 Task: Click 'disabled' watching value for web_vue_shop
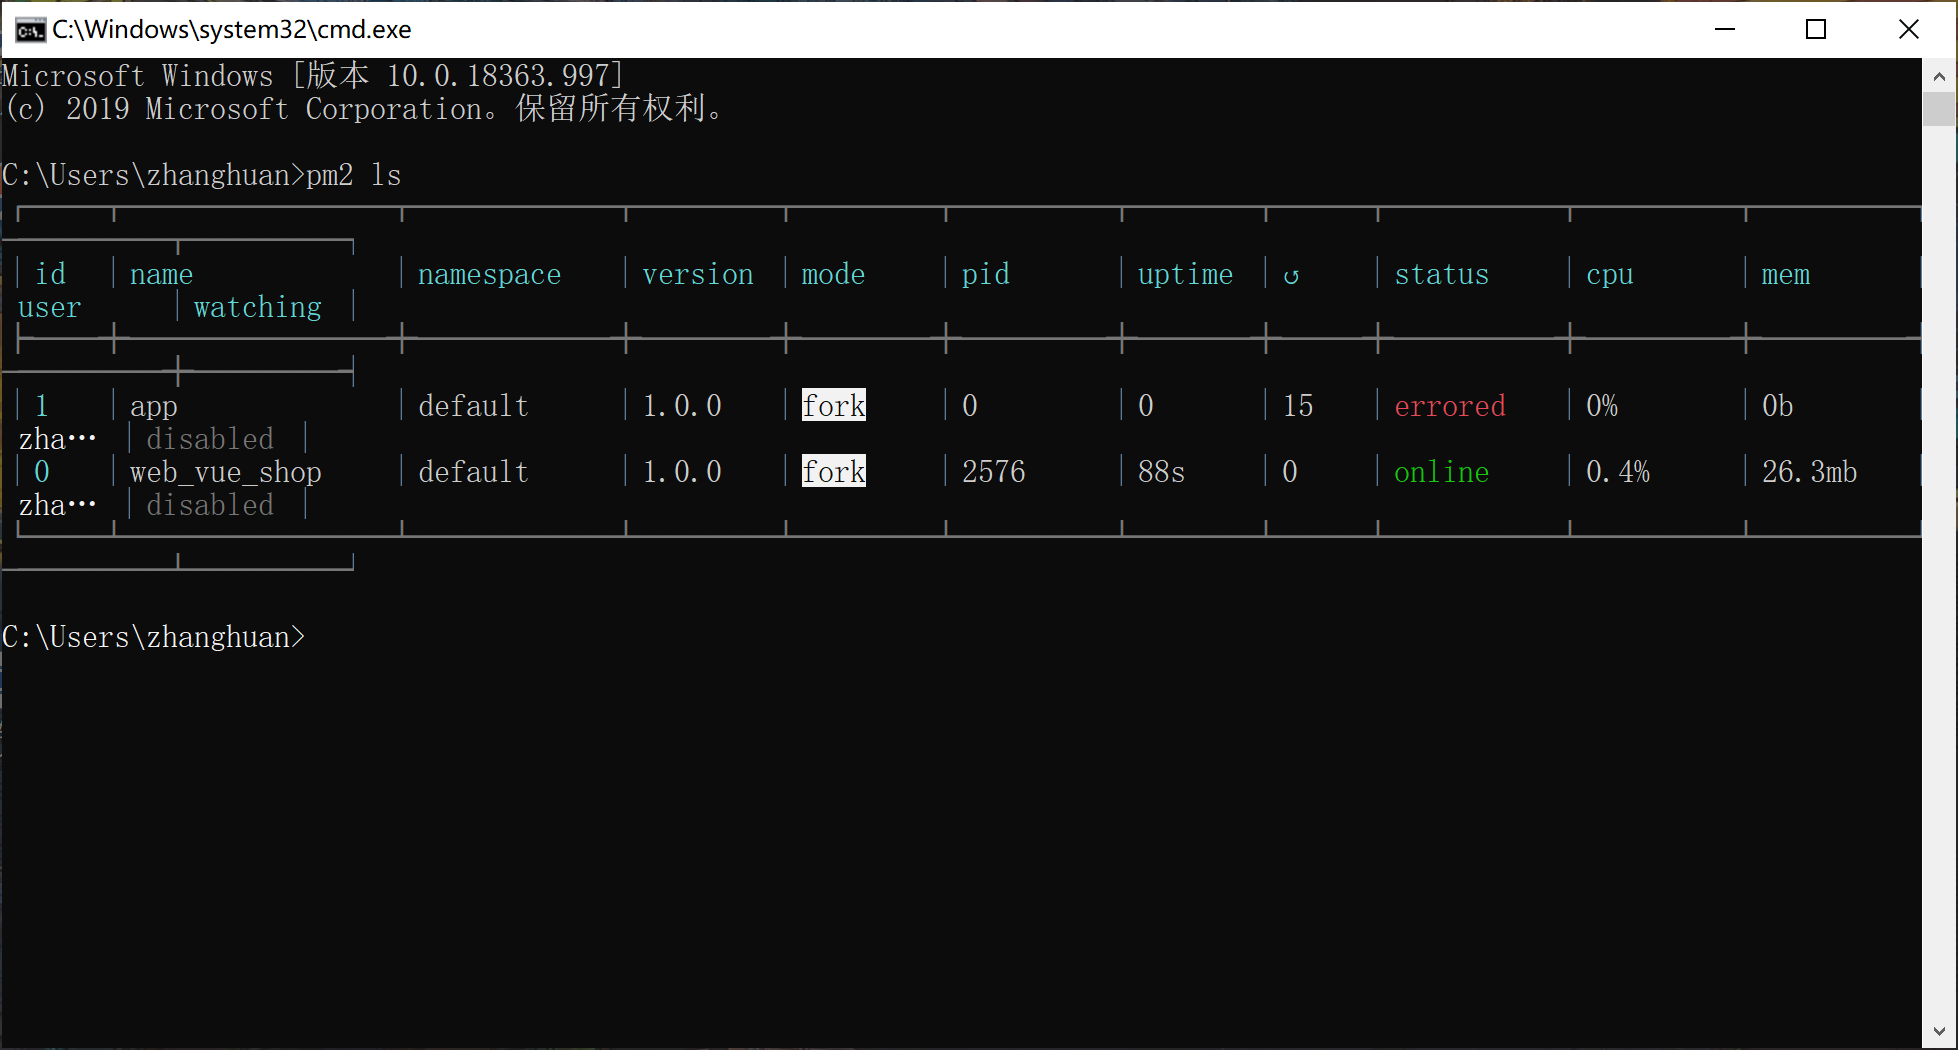pyautogui.click(x=210, y=505)
